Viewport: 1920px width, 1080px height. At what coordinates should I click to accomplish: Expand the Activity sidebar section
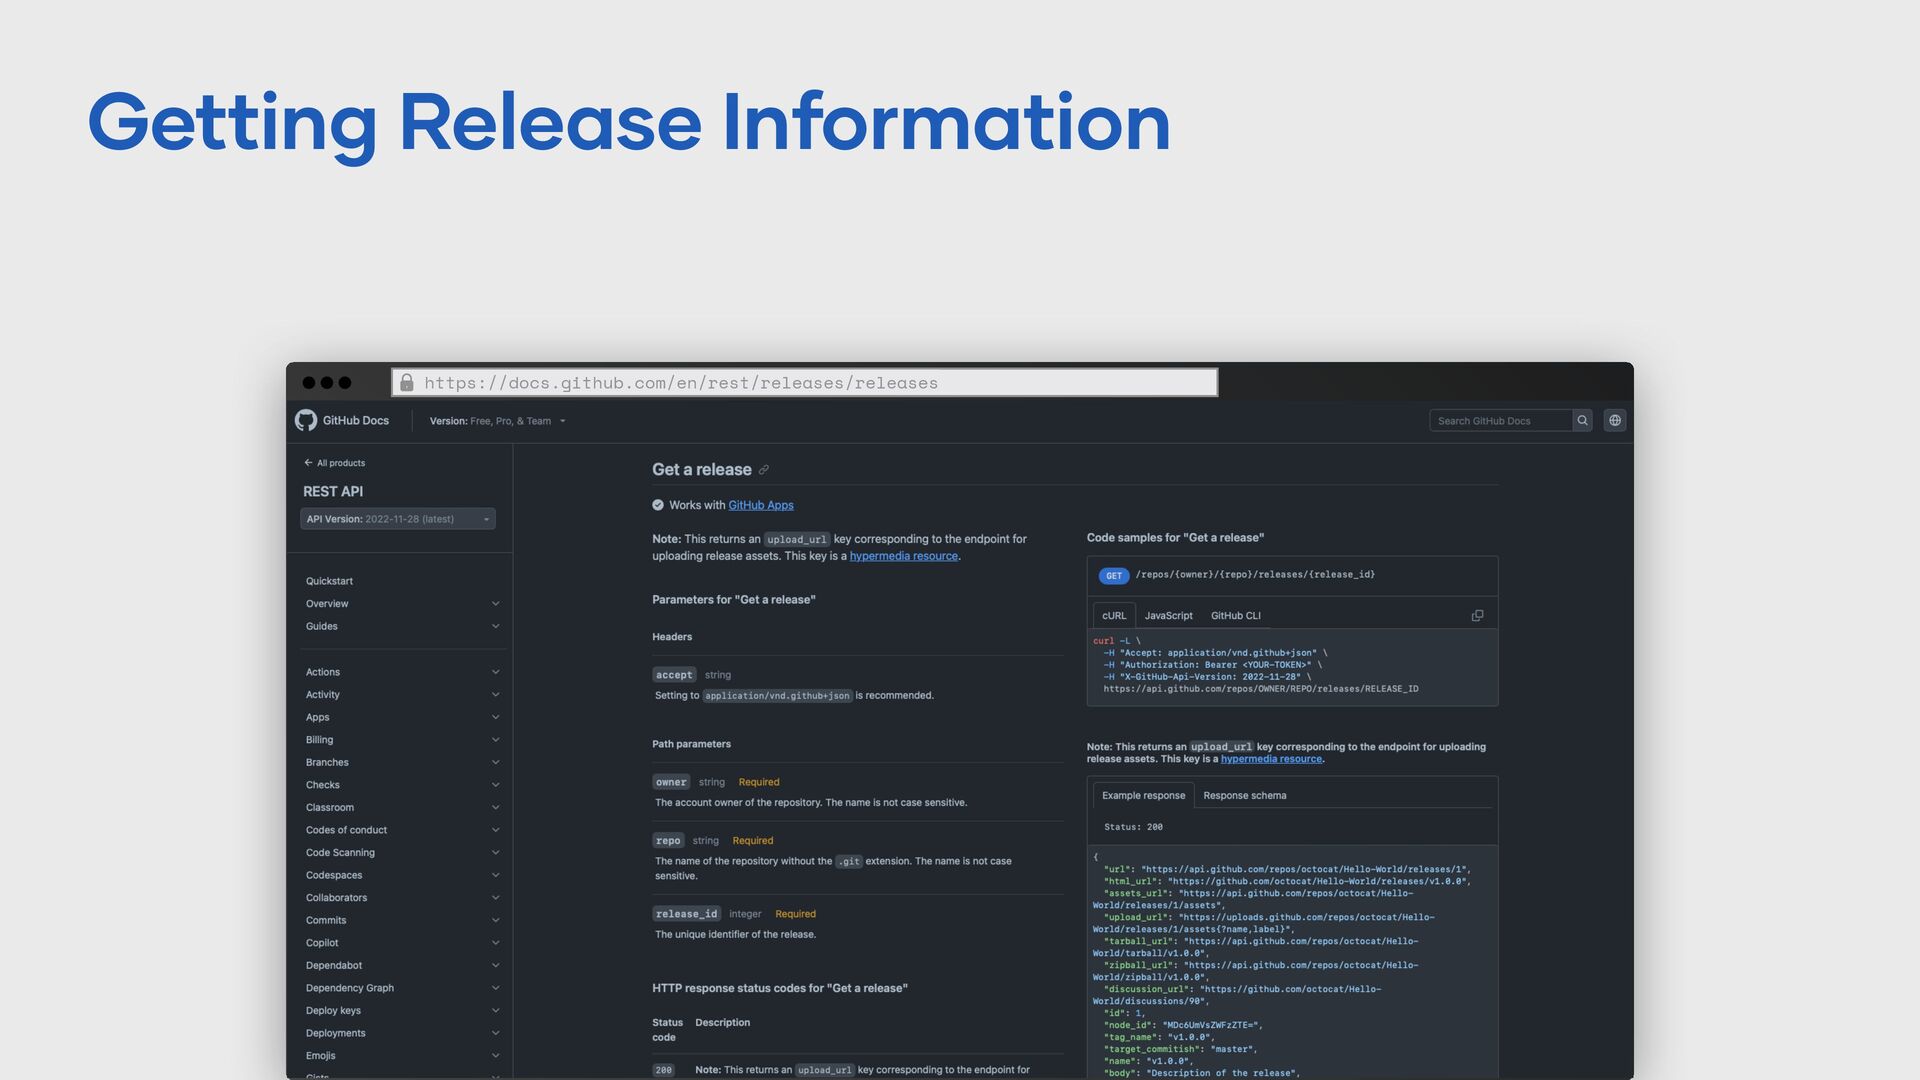coord(402,695)
